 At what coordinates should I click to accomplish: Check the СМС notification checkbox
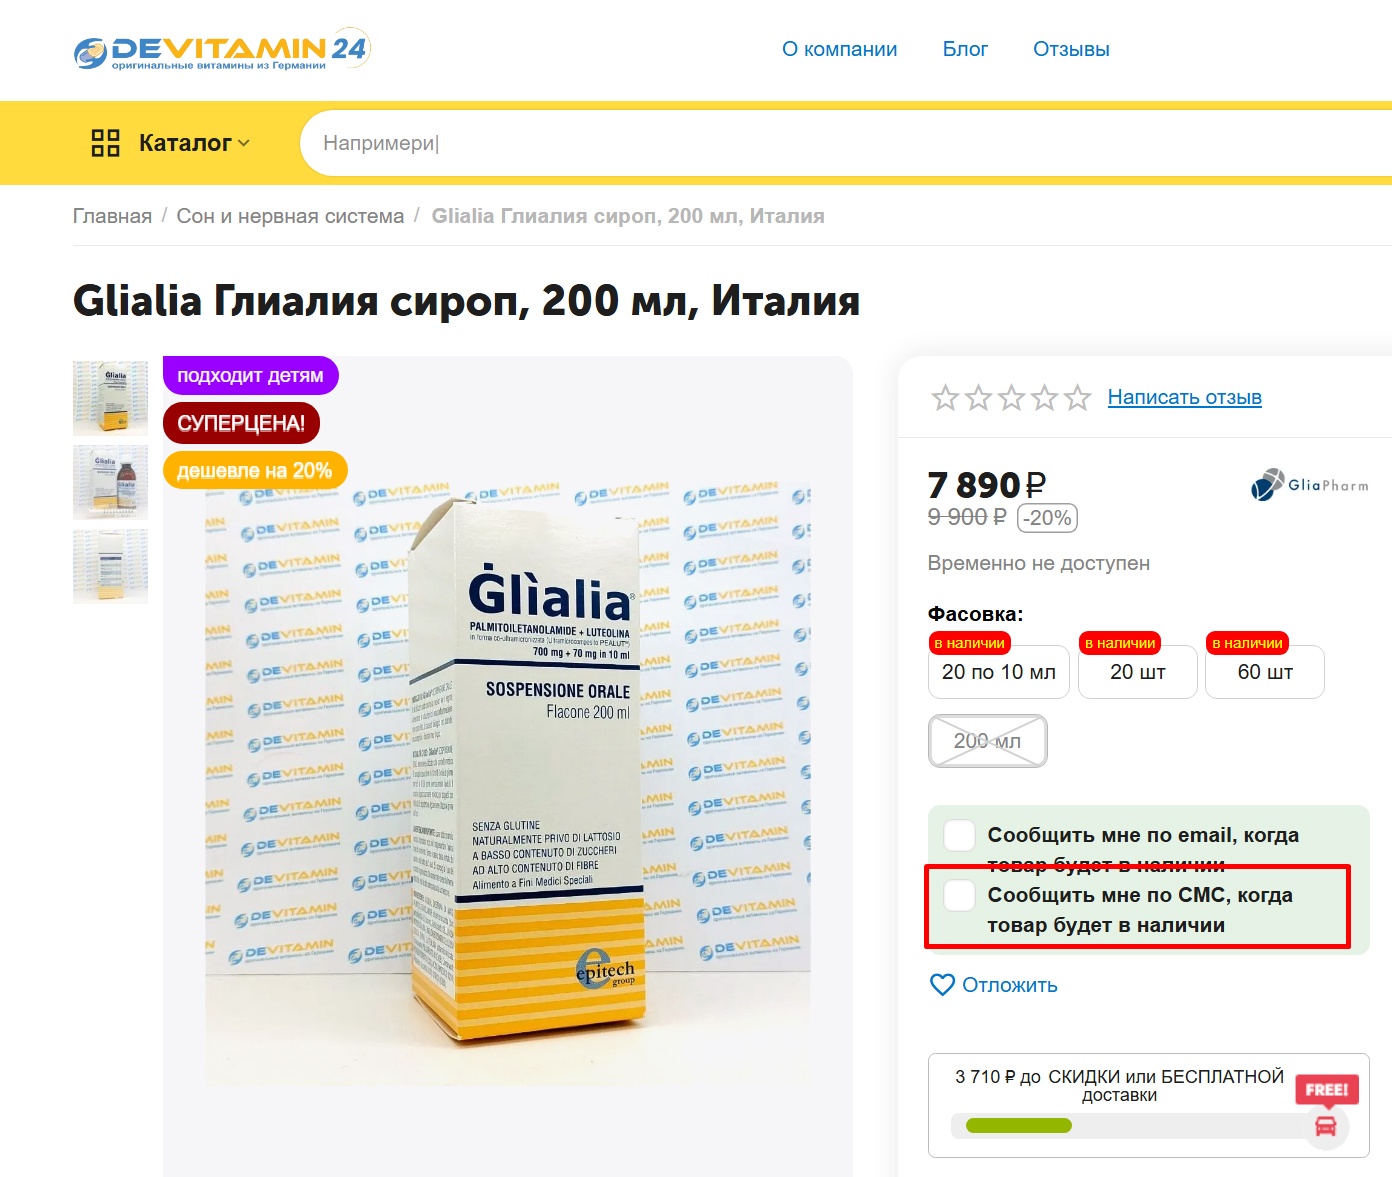[x=960, y=895]
